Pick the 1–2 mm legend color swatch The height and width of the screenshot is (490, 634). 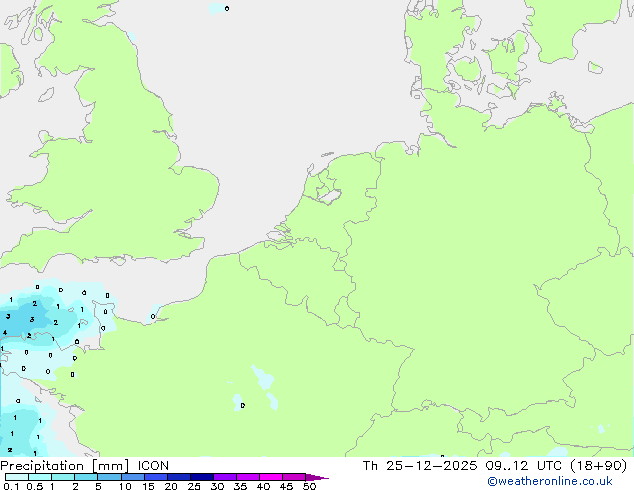coord(63,477)
